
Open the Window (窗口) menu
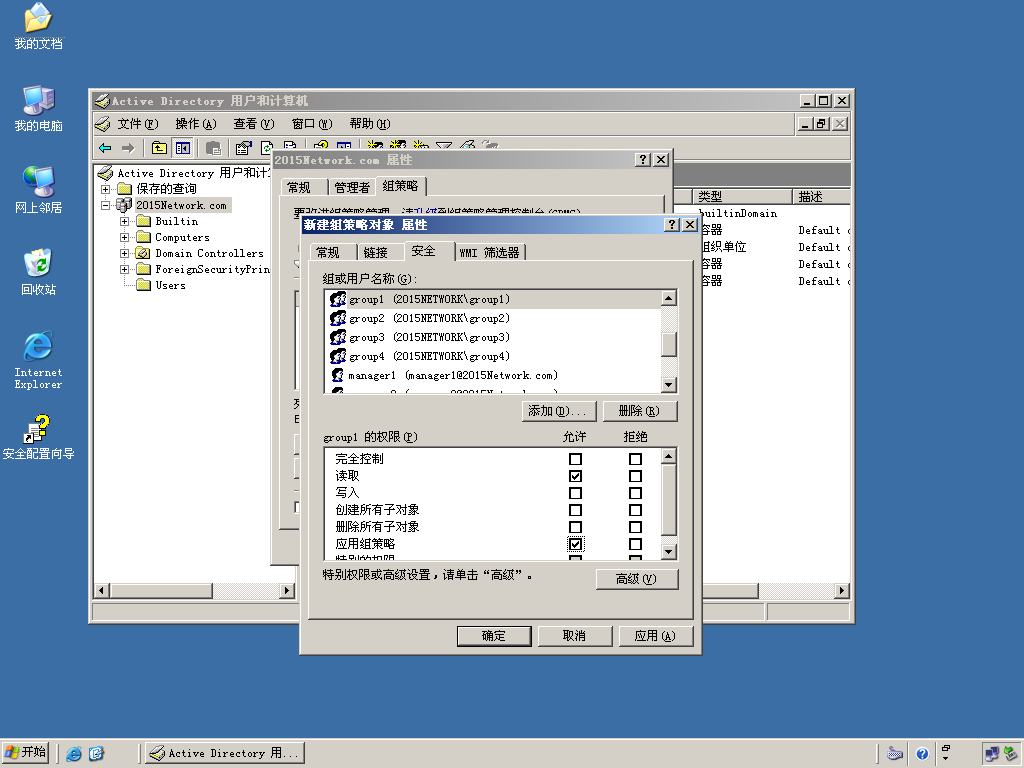pyautogui.click(x=312, y=123)
